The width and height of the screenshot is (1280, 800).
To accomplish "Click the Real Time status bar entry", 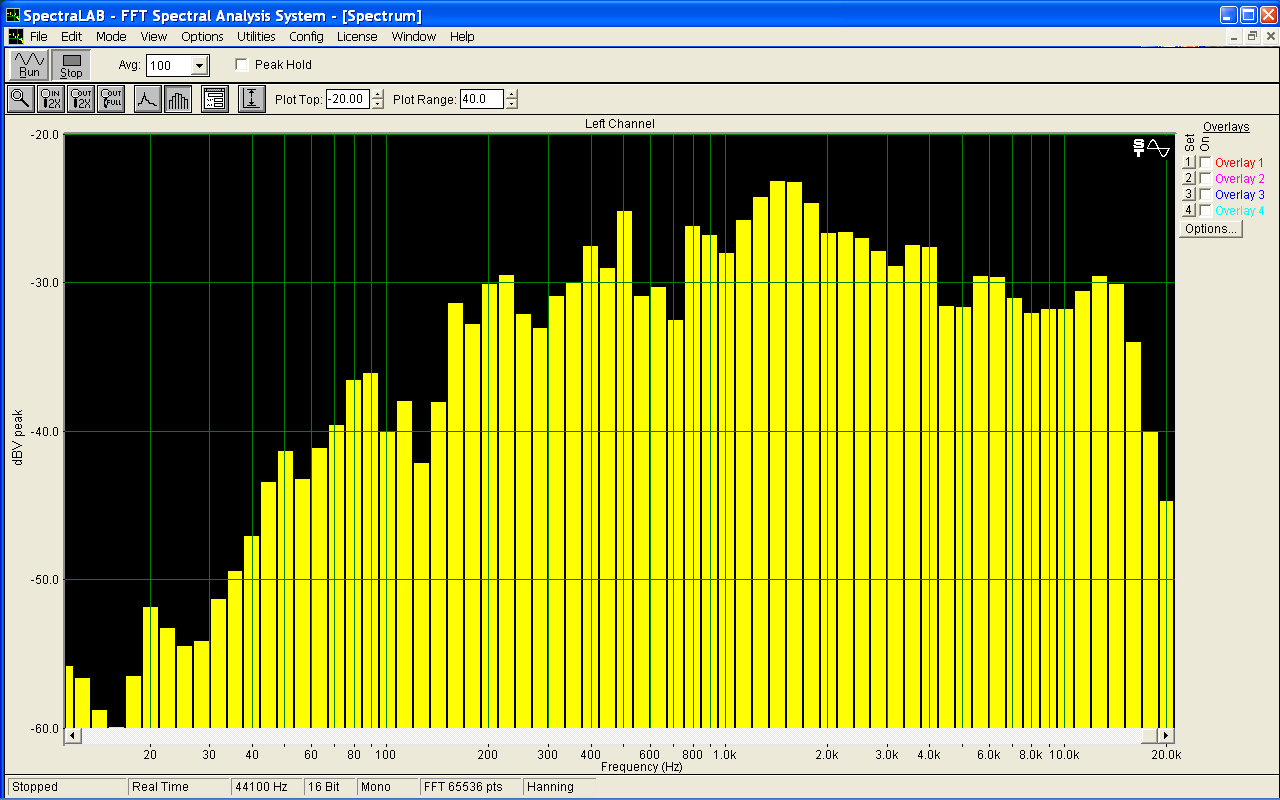I will click(179, 787).
